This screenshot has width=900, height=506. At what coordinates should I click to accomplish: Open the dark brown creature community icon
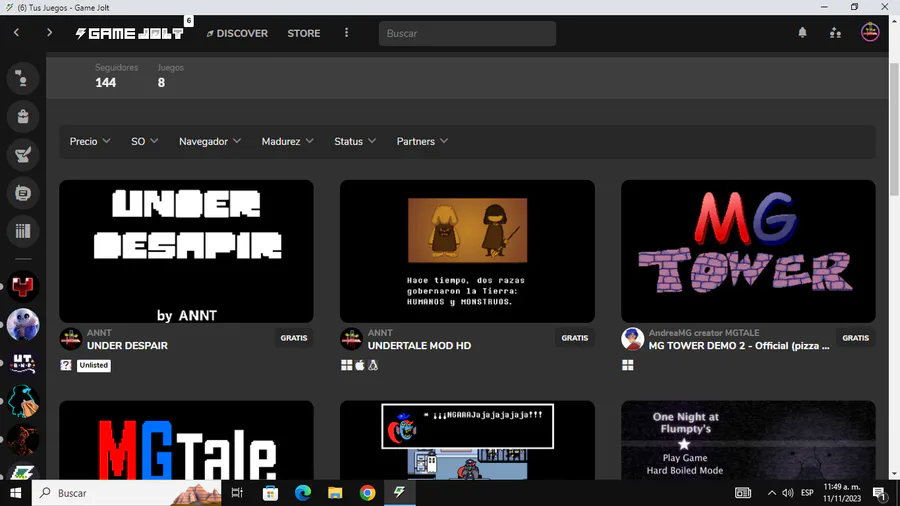23,439
